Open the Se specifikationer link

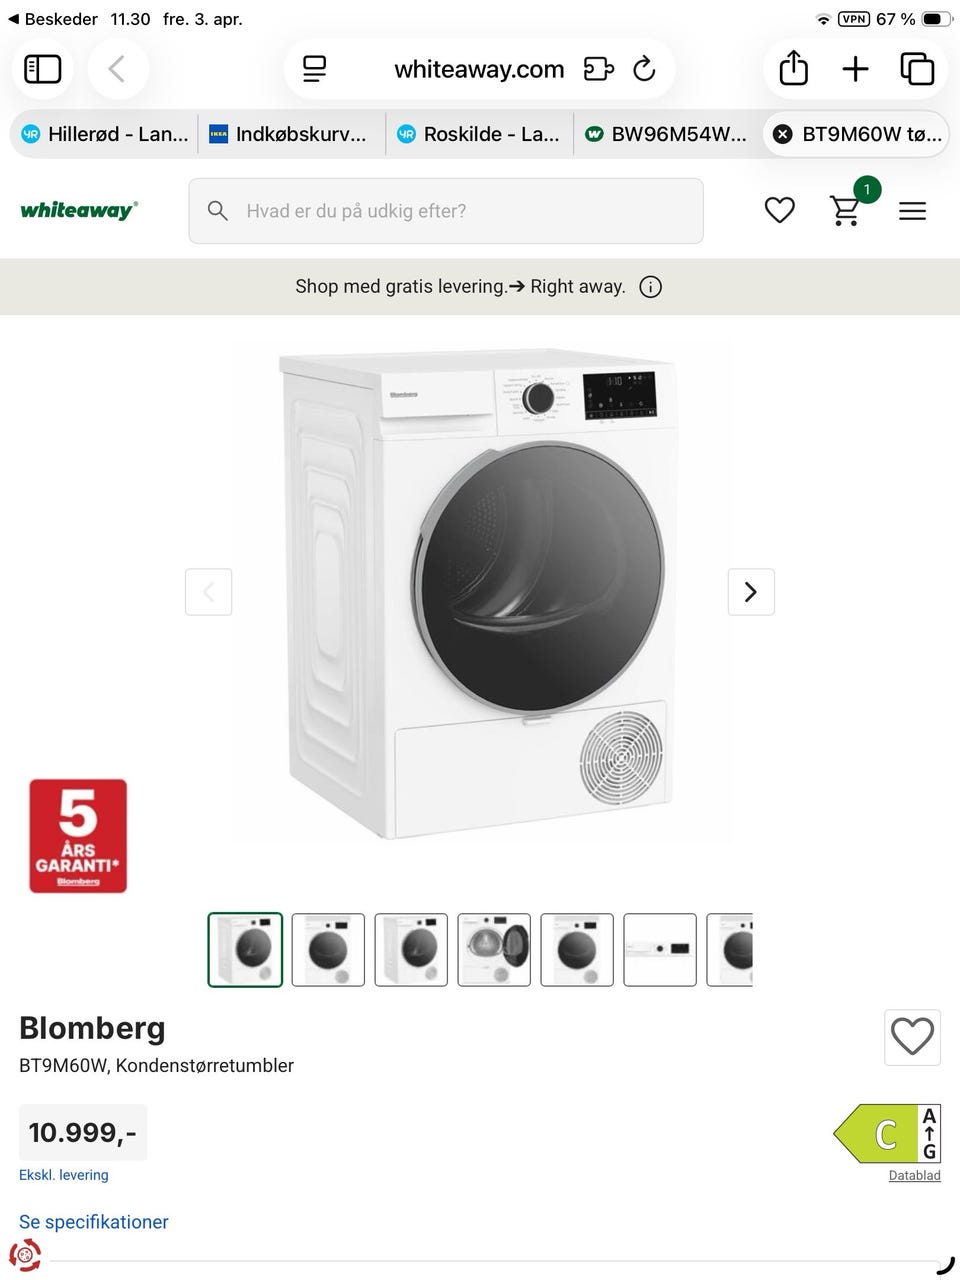click(94, 1222)
